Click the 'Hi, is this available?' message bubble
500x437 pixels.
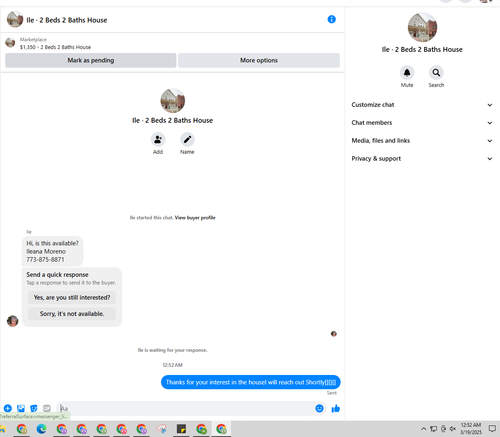(x=52, y=251)
